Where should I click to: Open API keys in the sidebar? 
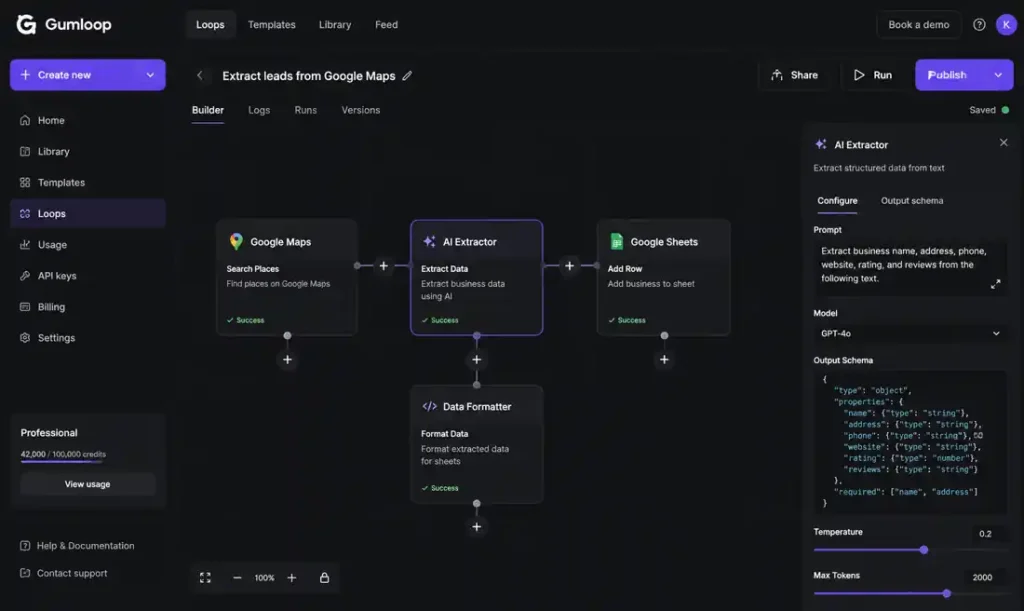(x=88, y=275)
